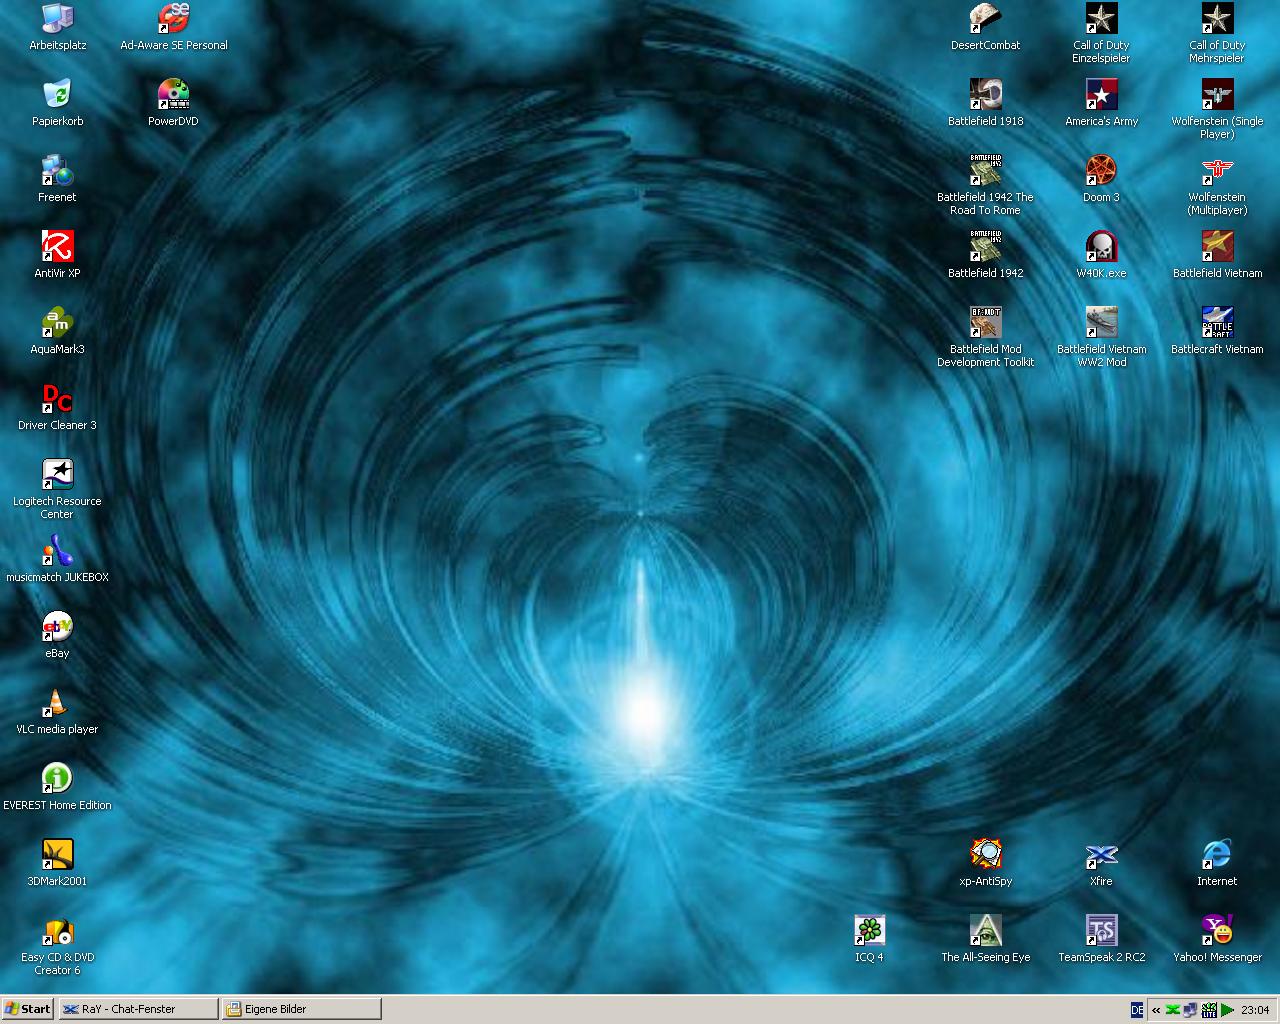Select the Driver Cleaner 3 shortcut
The image size is (1280, 1024).
57,400
